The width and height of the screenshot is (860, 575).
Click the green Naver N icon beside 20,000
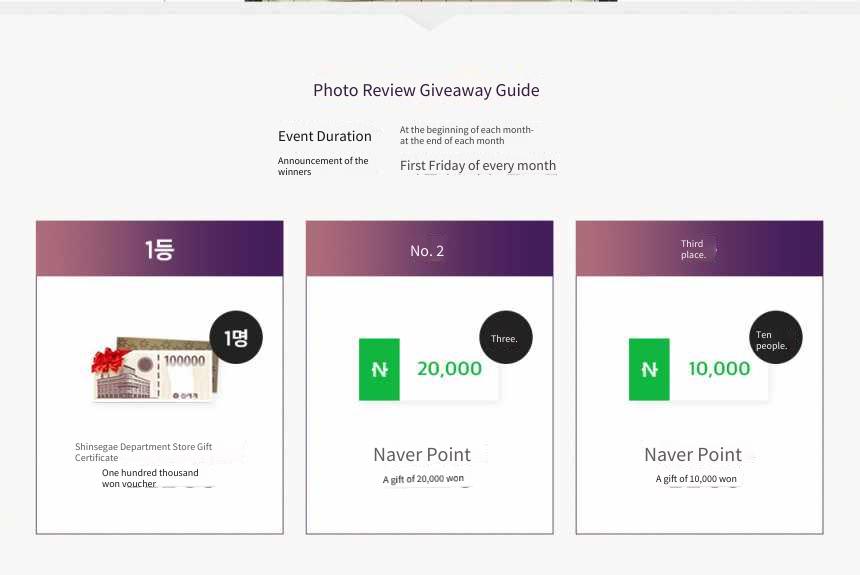point(379,369)
